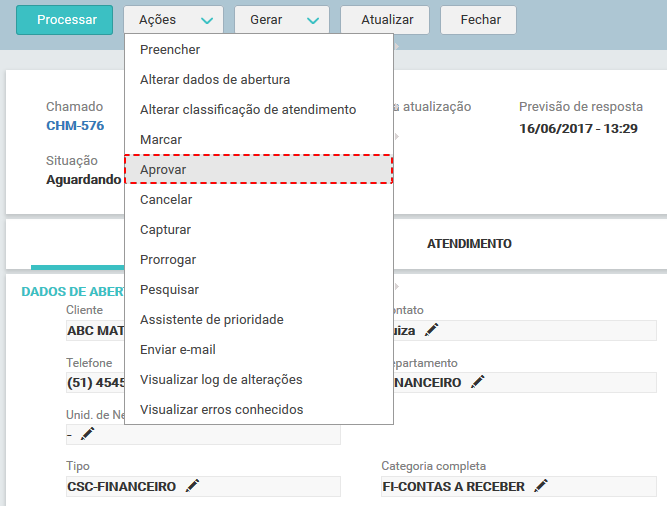
Task: Click the Aguardando status text
Action: (x=84, y=180)
